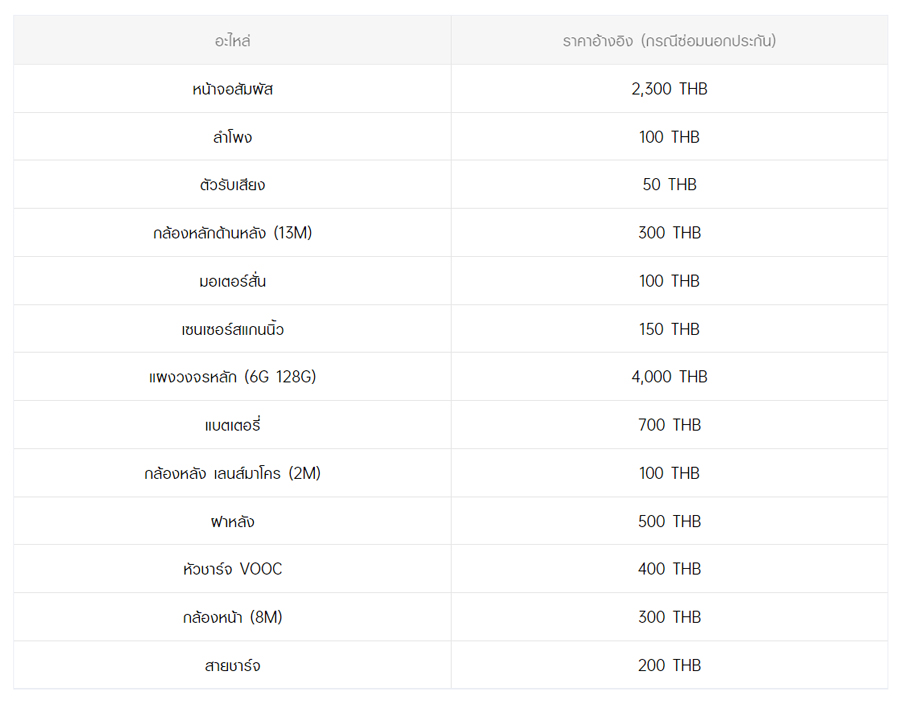The height and width of the screenshot is (702, 900).
Task: Select กล้องหลักด้านหลัง (13M) cell
Action: click(x=232, y=233)
